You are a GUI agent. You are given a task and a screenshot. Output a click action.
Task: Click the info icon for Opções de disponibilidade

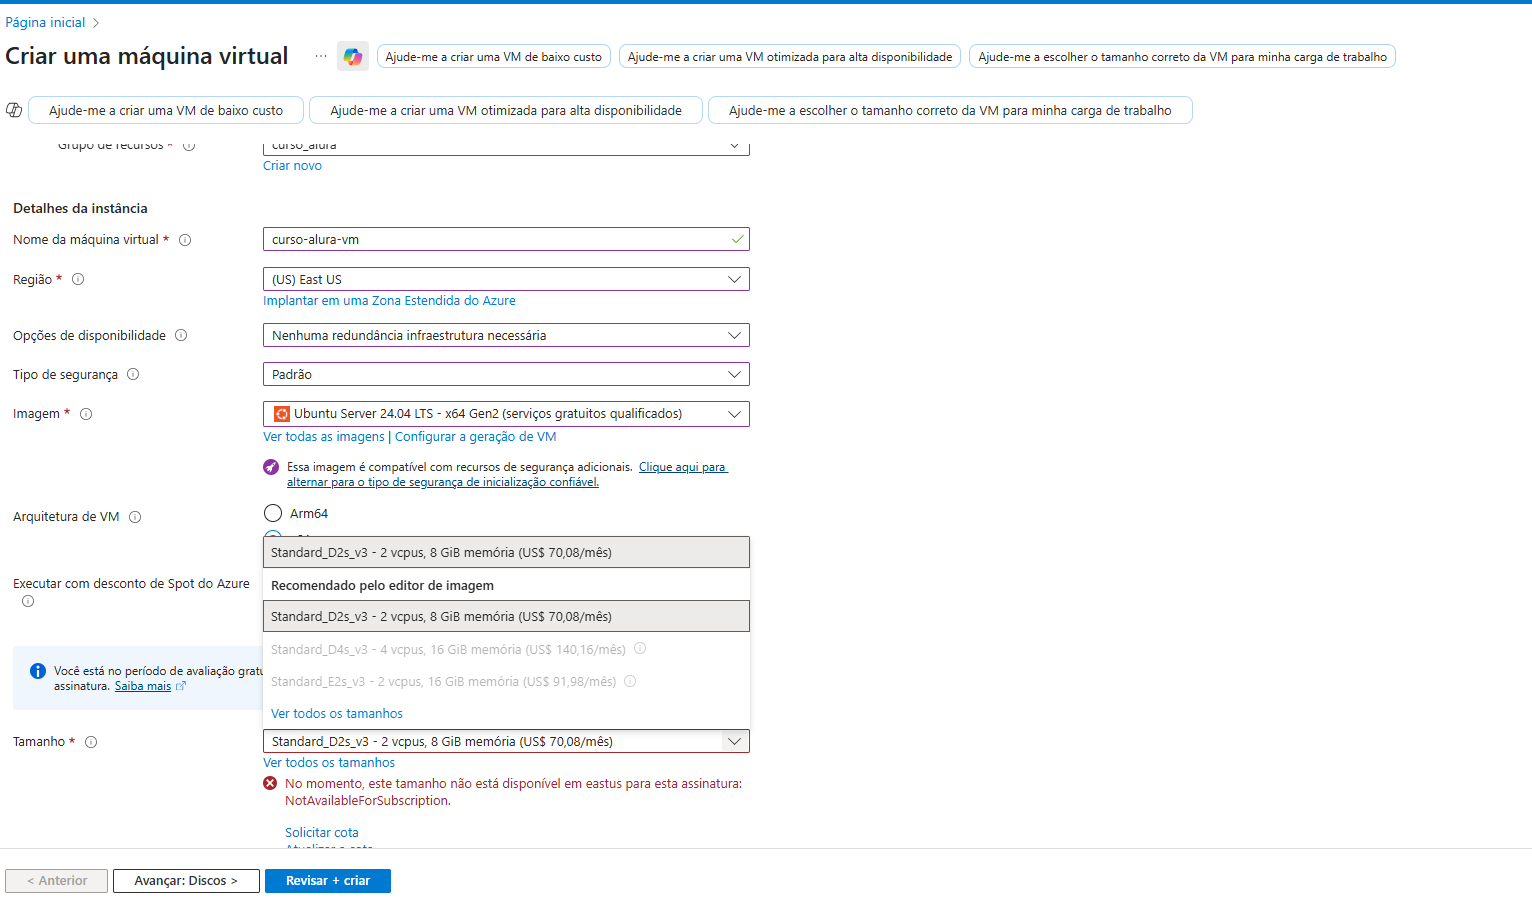[181, 335]
